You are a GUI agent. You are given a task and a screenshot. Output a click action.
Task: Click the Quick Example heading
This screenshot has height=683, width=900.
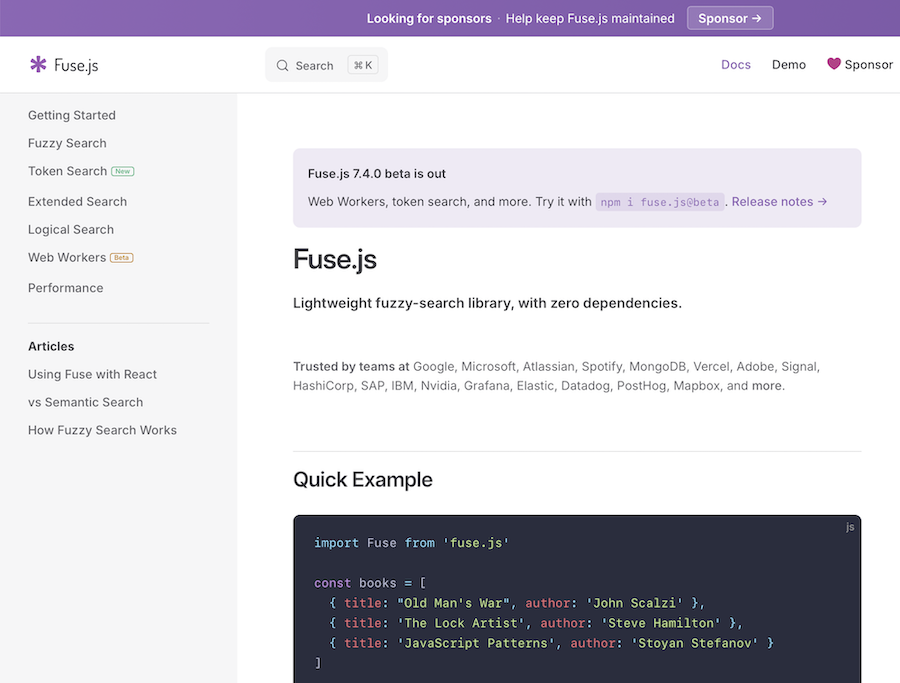(x=363, y=480)
